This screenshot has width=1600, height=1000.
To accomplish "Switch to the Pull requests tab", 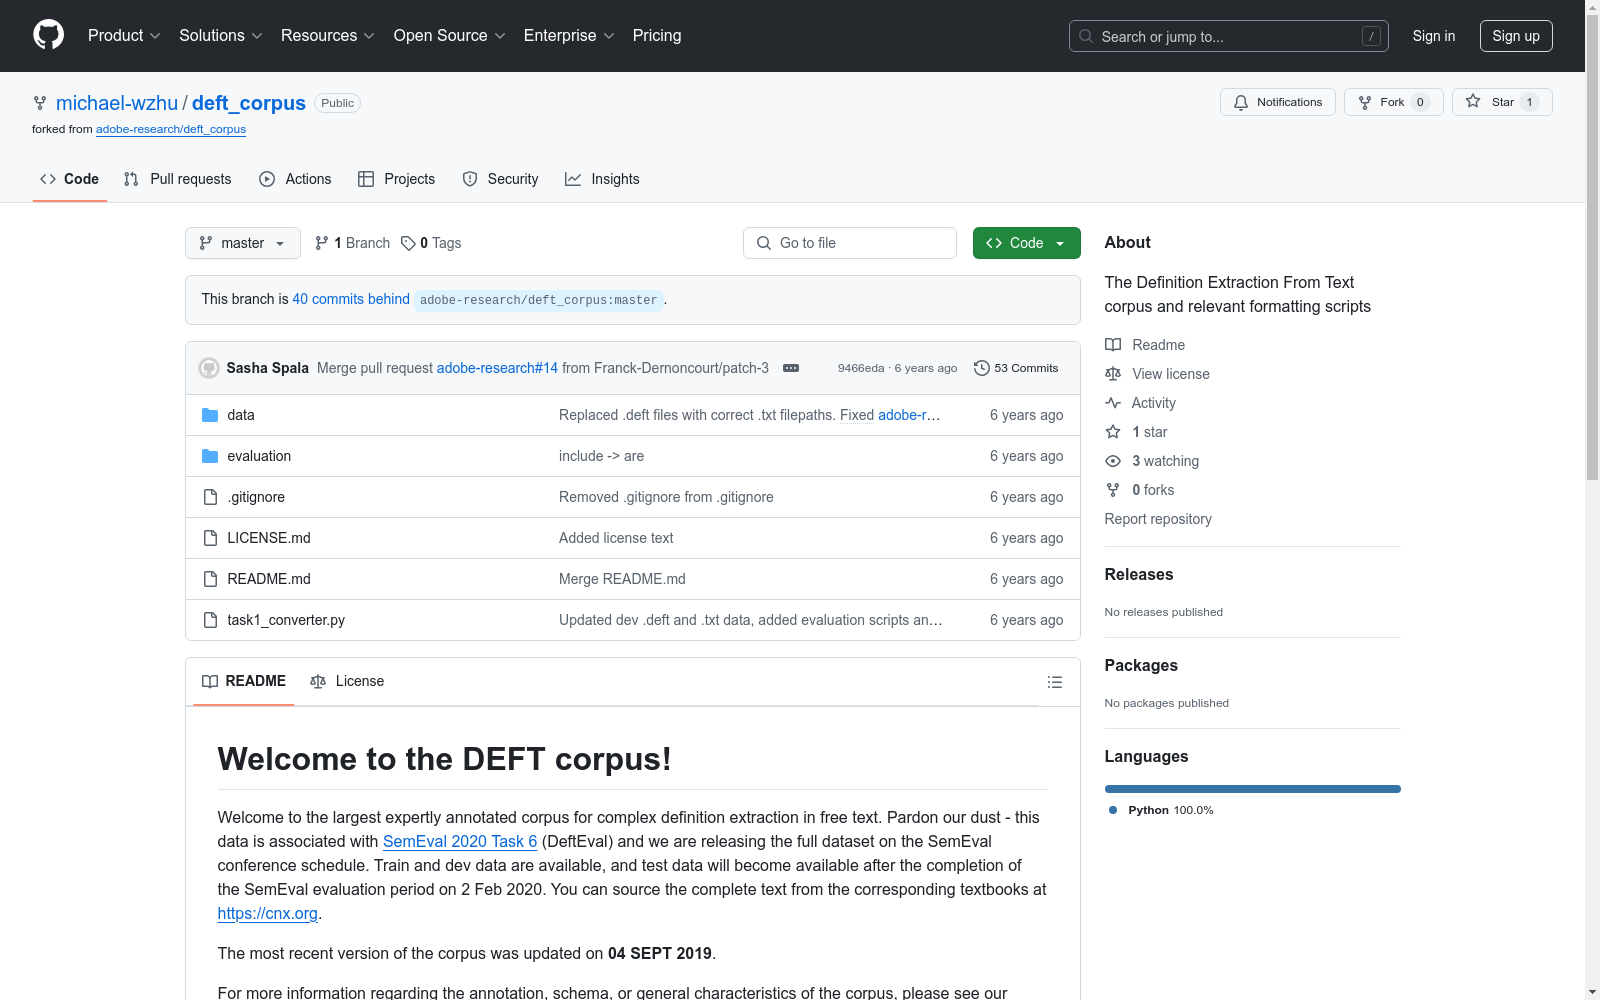I will coord(178,179).
